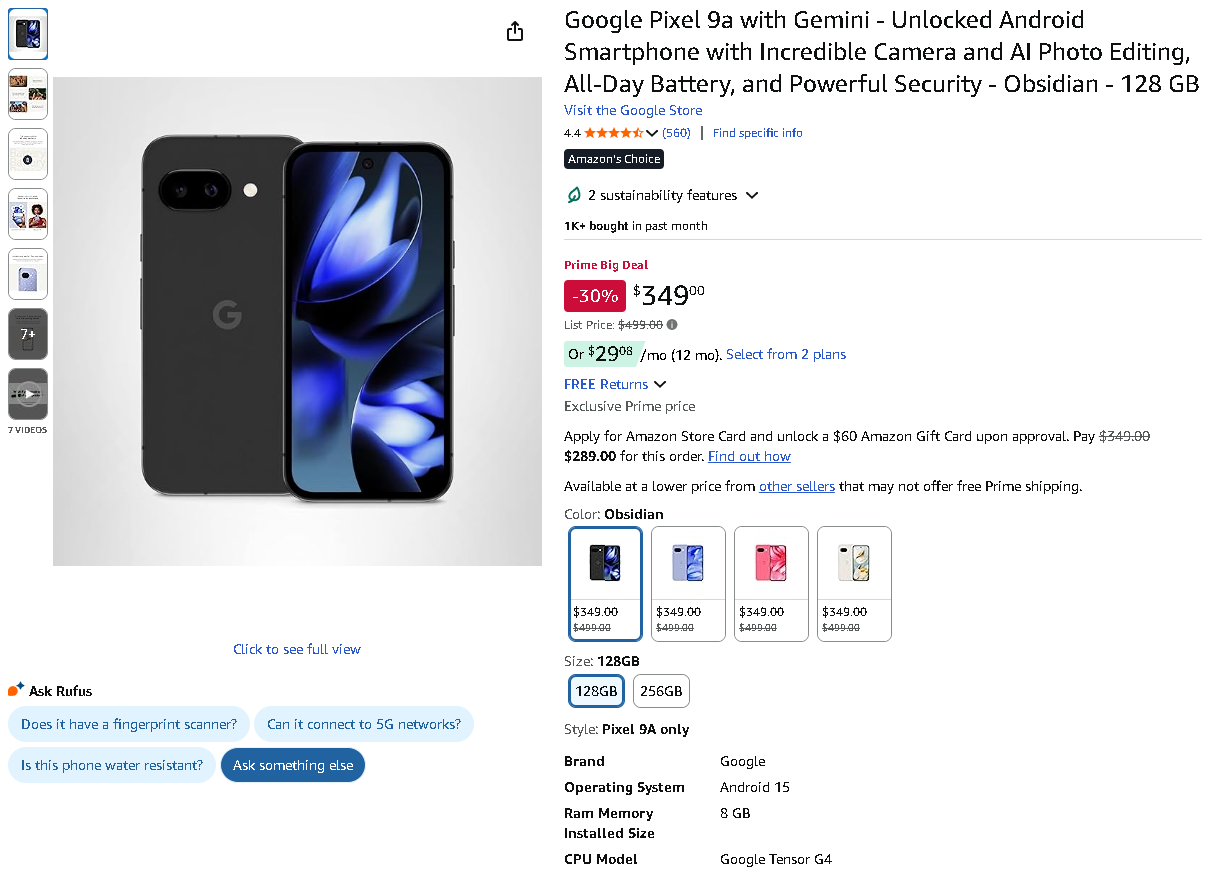Ask Rufus about the fingerprint scanner
This screenshot has width=1208, height=872.
pos(128,724)
